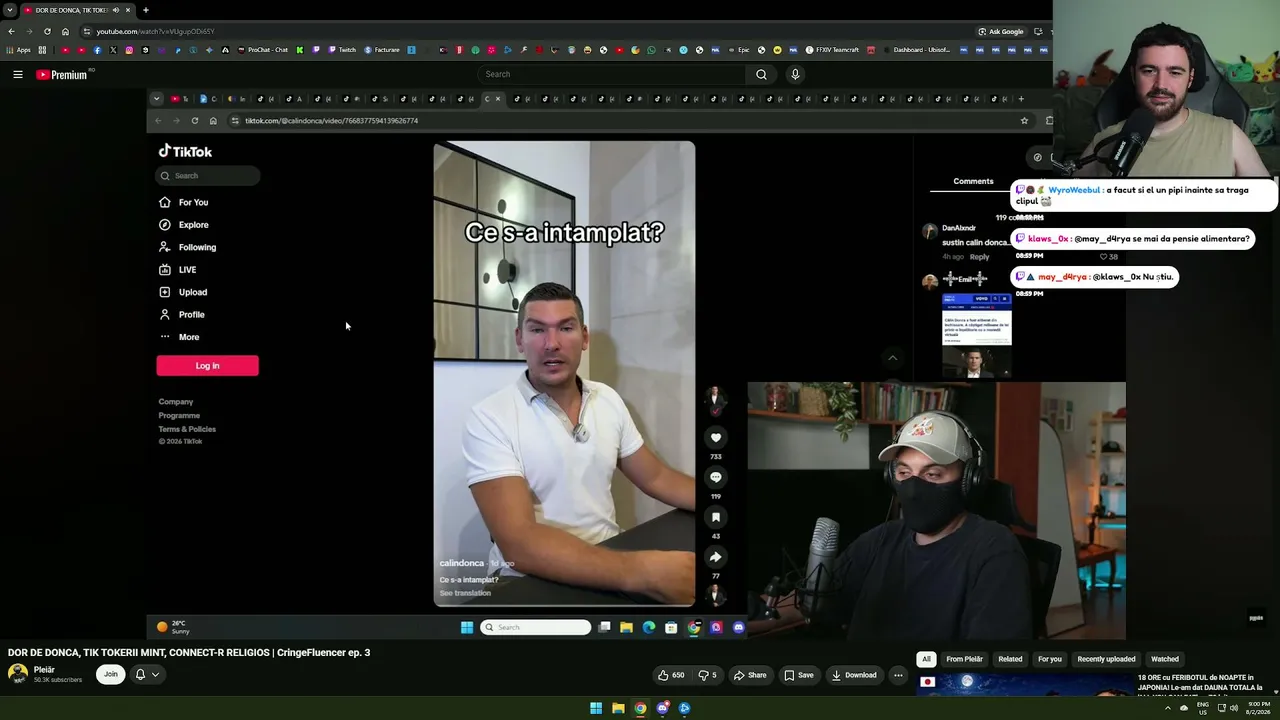
Task: Select the All filter chip
Action: [x=926, y=659]
